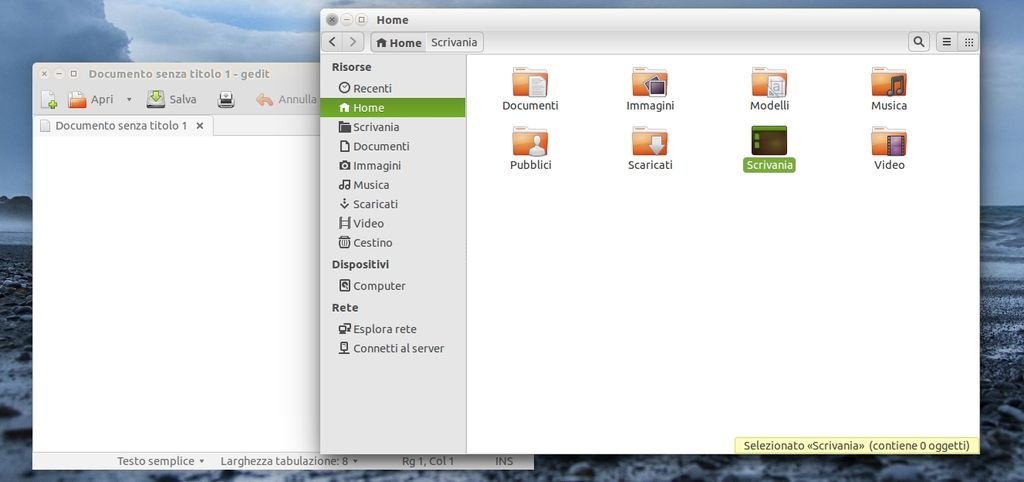Select the Documento senza titolo 1 tab
The height and width of the screenshot is (482, 1024).
[x=120, y=126]
